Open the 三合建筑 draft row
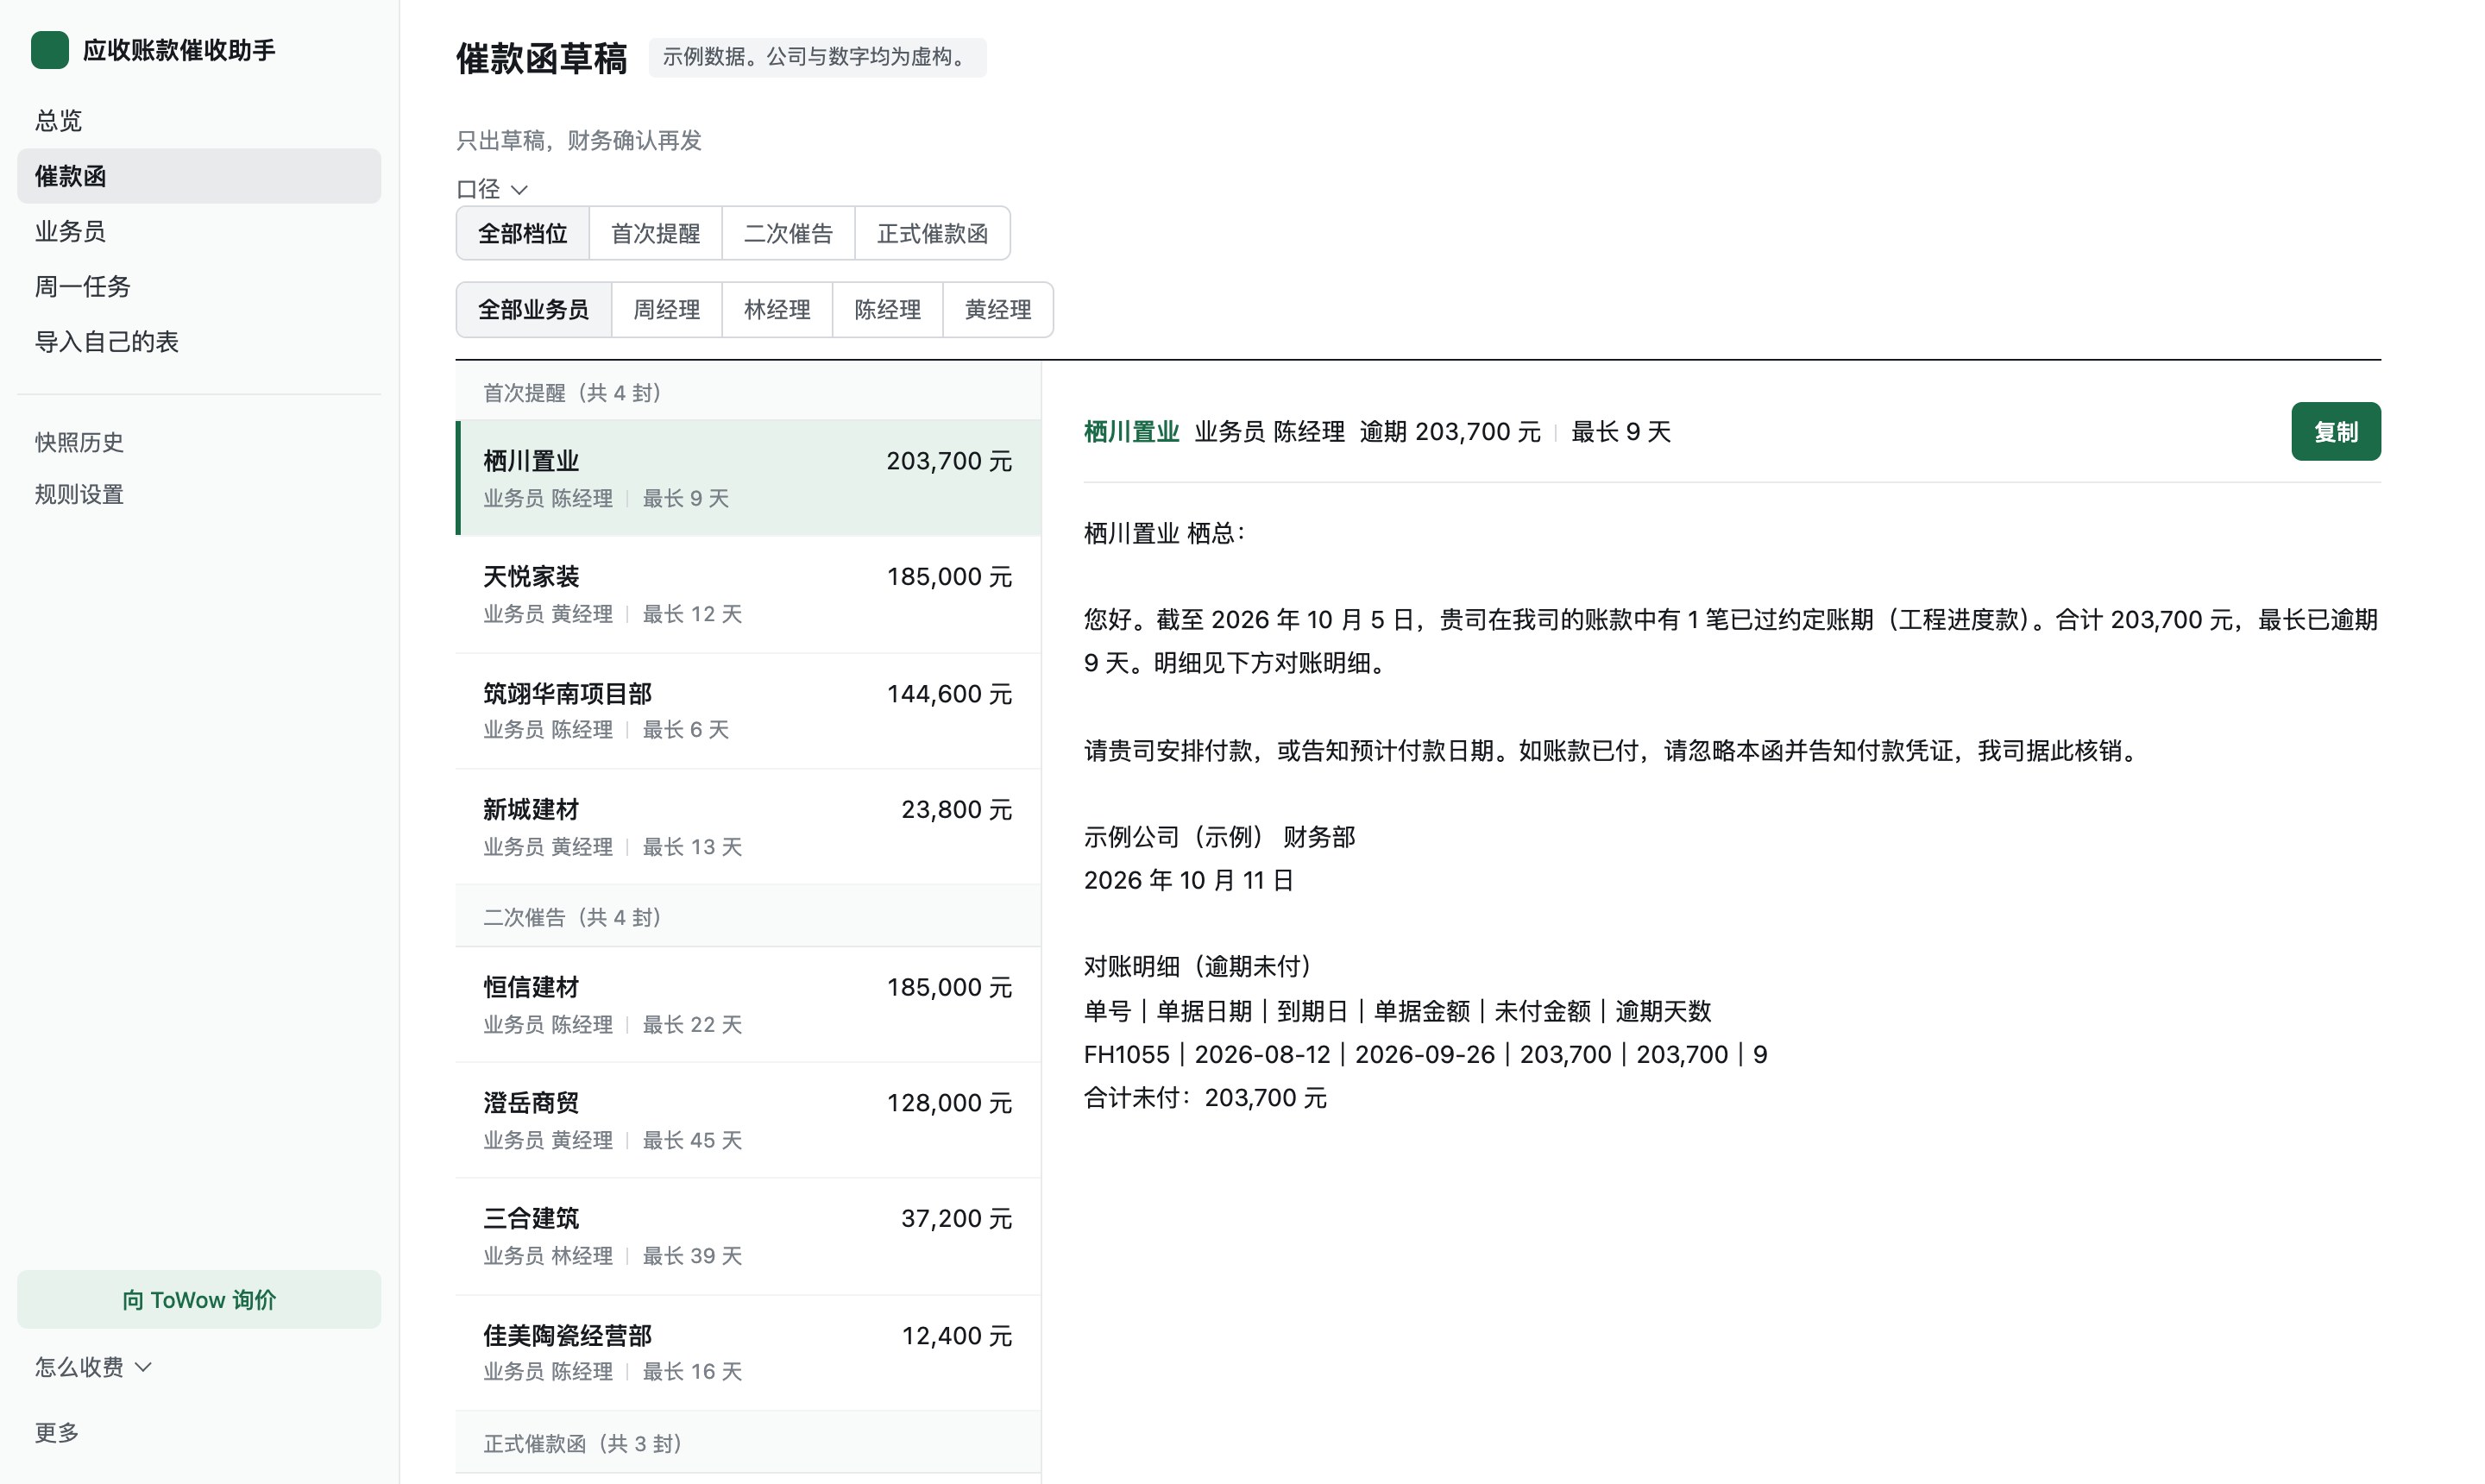 pos(748,1236)
